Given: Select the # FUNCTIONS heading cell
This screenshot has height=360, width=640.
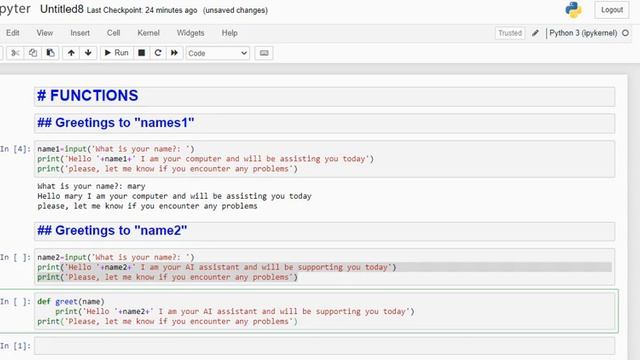Looking at the screenshot, I should pos(324,96).
